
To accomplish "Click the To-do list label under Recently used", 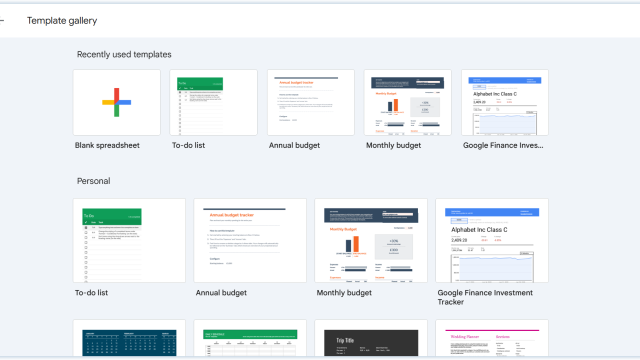I will point(188,145).
